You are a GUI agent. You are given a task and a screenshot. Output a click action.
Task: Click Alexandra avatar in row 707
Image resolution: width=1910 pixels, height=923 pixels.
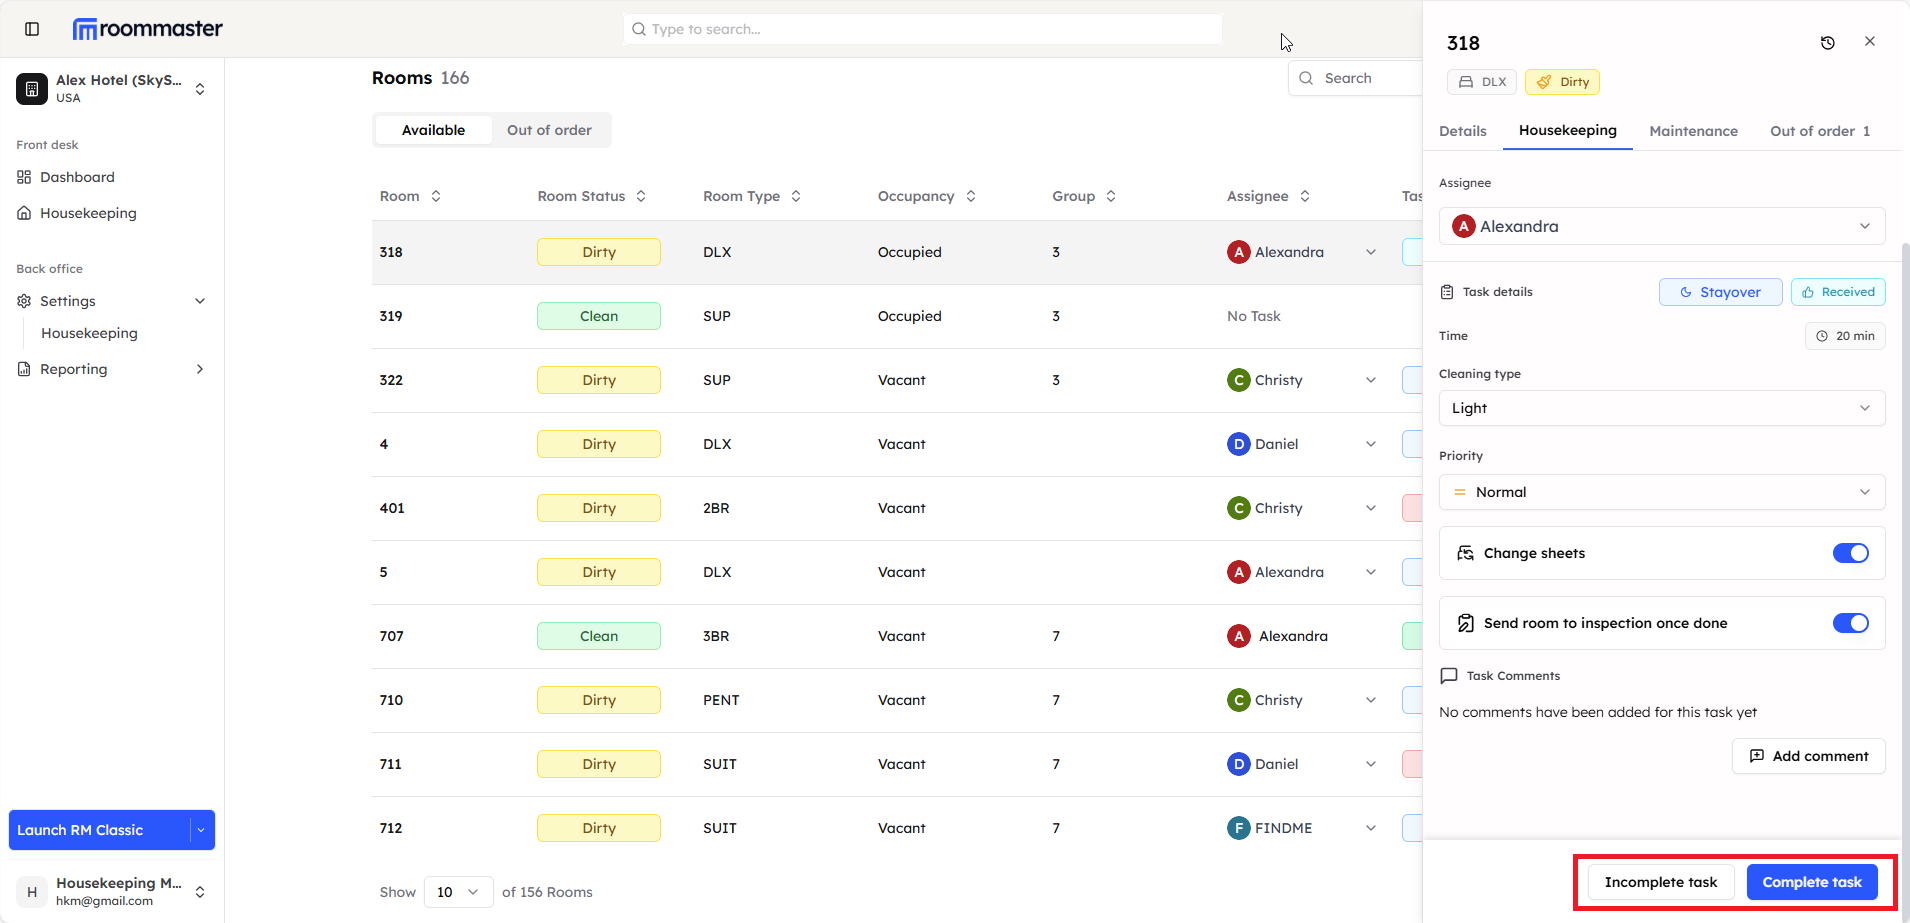coord(1239,636)
